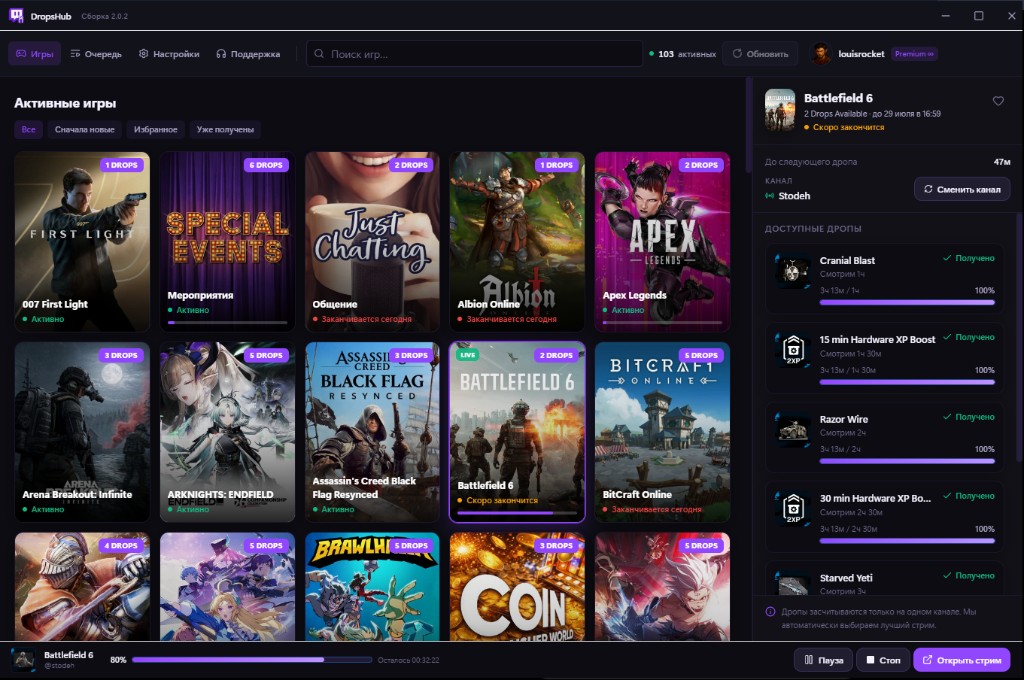Click the Battlefield 6 cover in details panel
Image resolution: width=1024 pixels, height=680 pixels.
coord(780,110)
